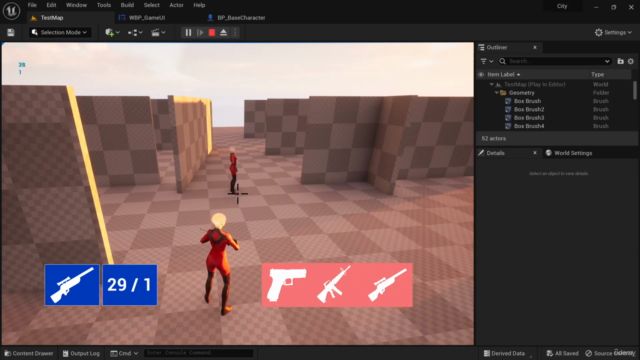Viewport: 640px width, 360px height.
Task: Open the Build menu
Action: point(127,5)
